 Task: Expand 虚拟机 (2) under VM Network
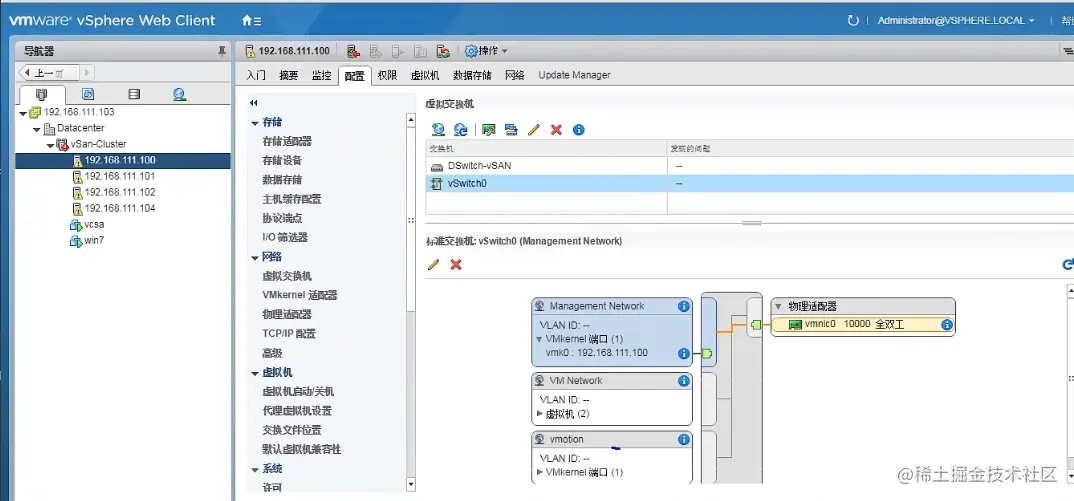click(x=540, y=413)
